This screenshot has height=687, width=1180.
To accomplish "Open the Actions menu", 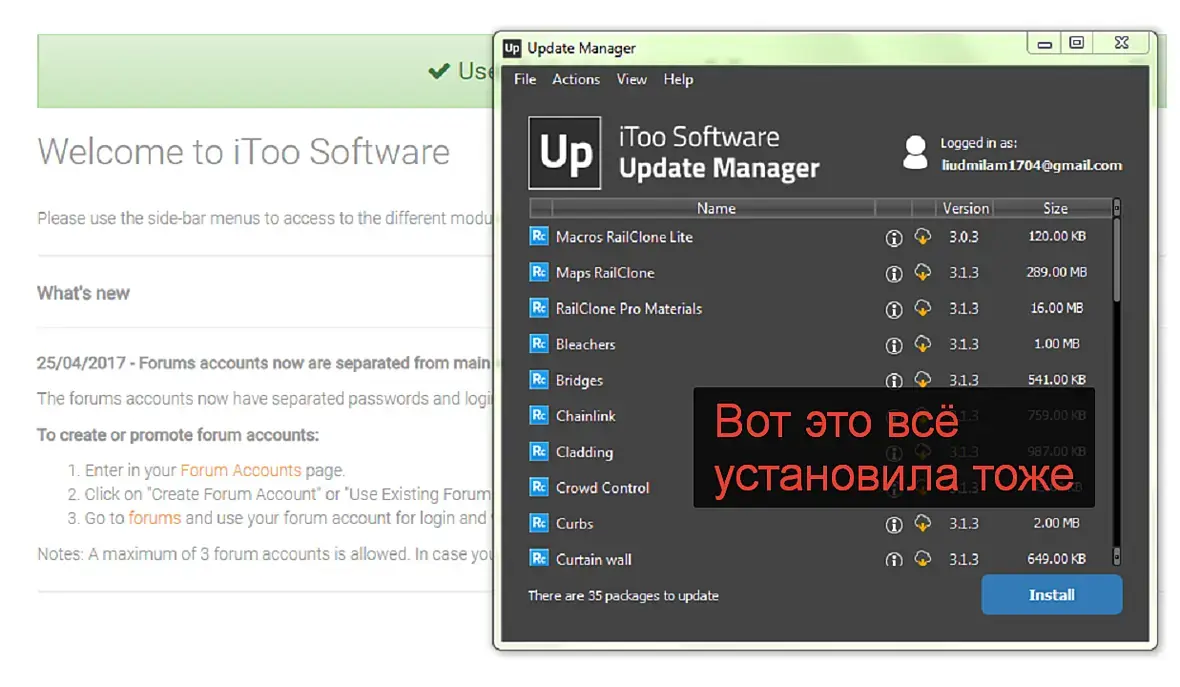I will (576, 79).
